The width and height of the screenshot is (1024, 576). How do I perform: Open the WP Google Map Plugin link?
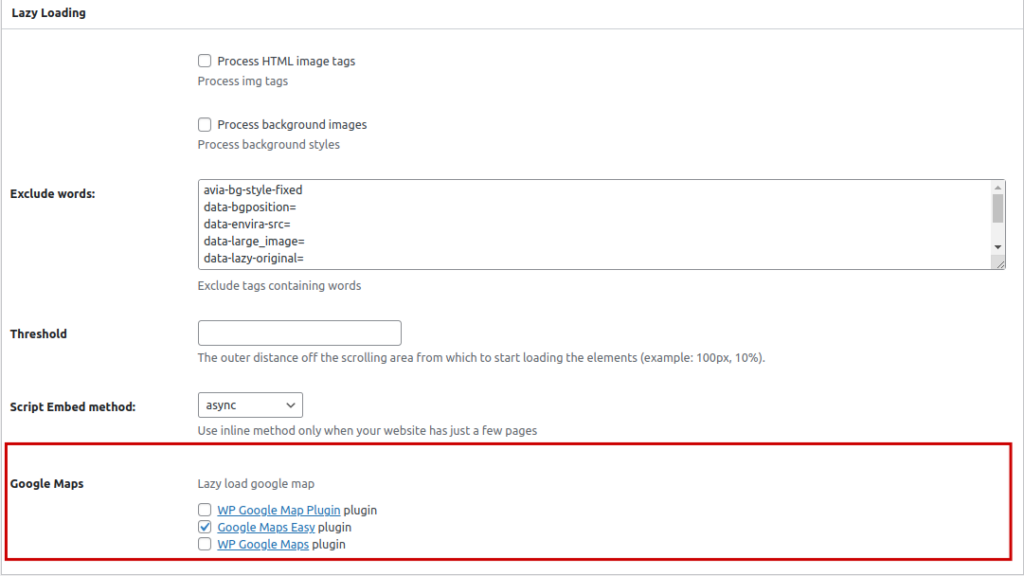click(x=279, y=510)
